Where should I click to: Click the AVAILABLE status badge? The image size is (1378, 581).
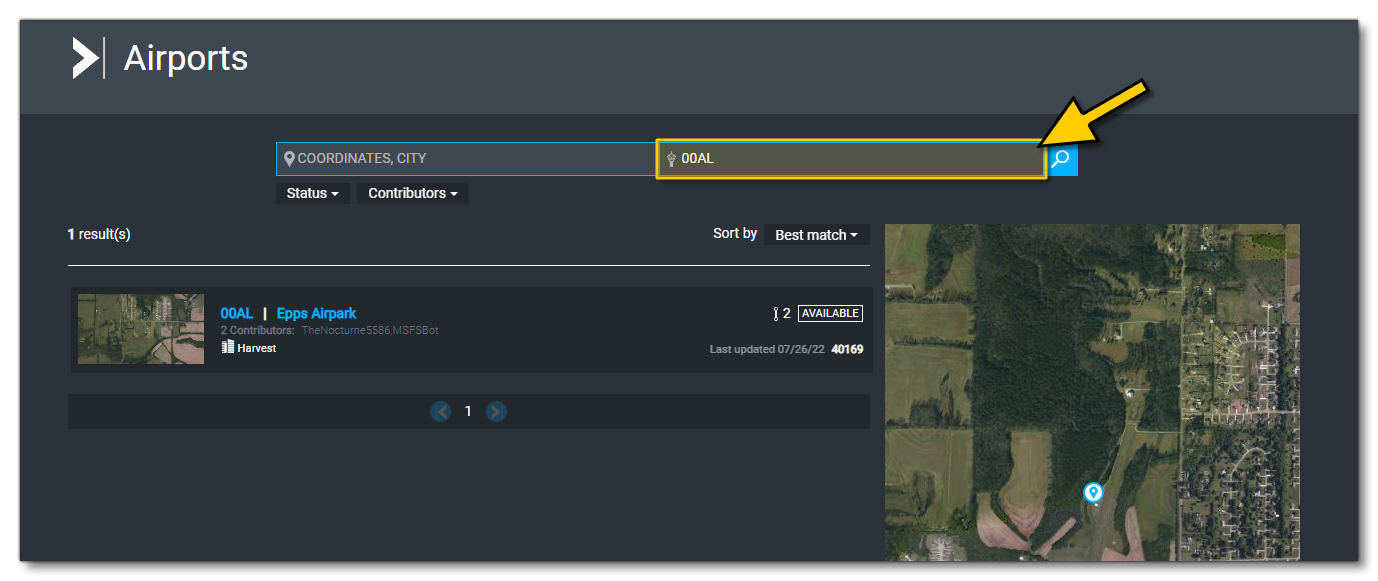coord(830,312)
